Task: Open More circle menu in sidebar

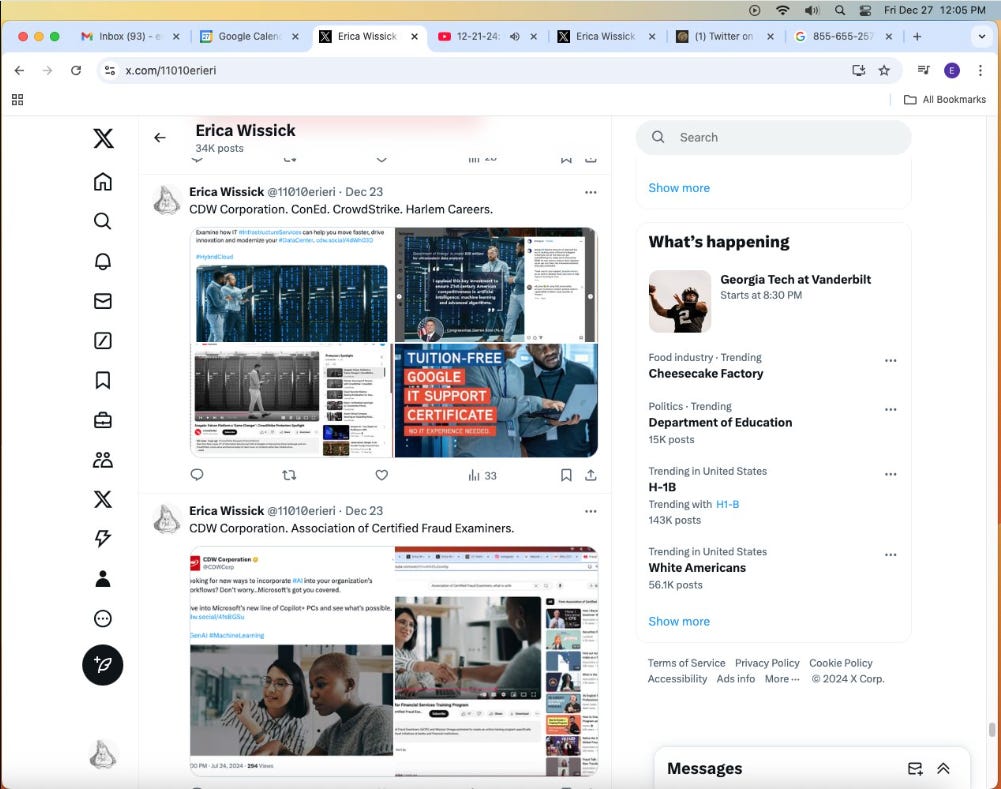Action: tap(103, 619)
